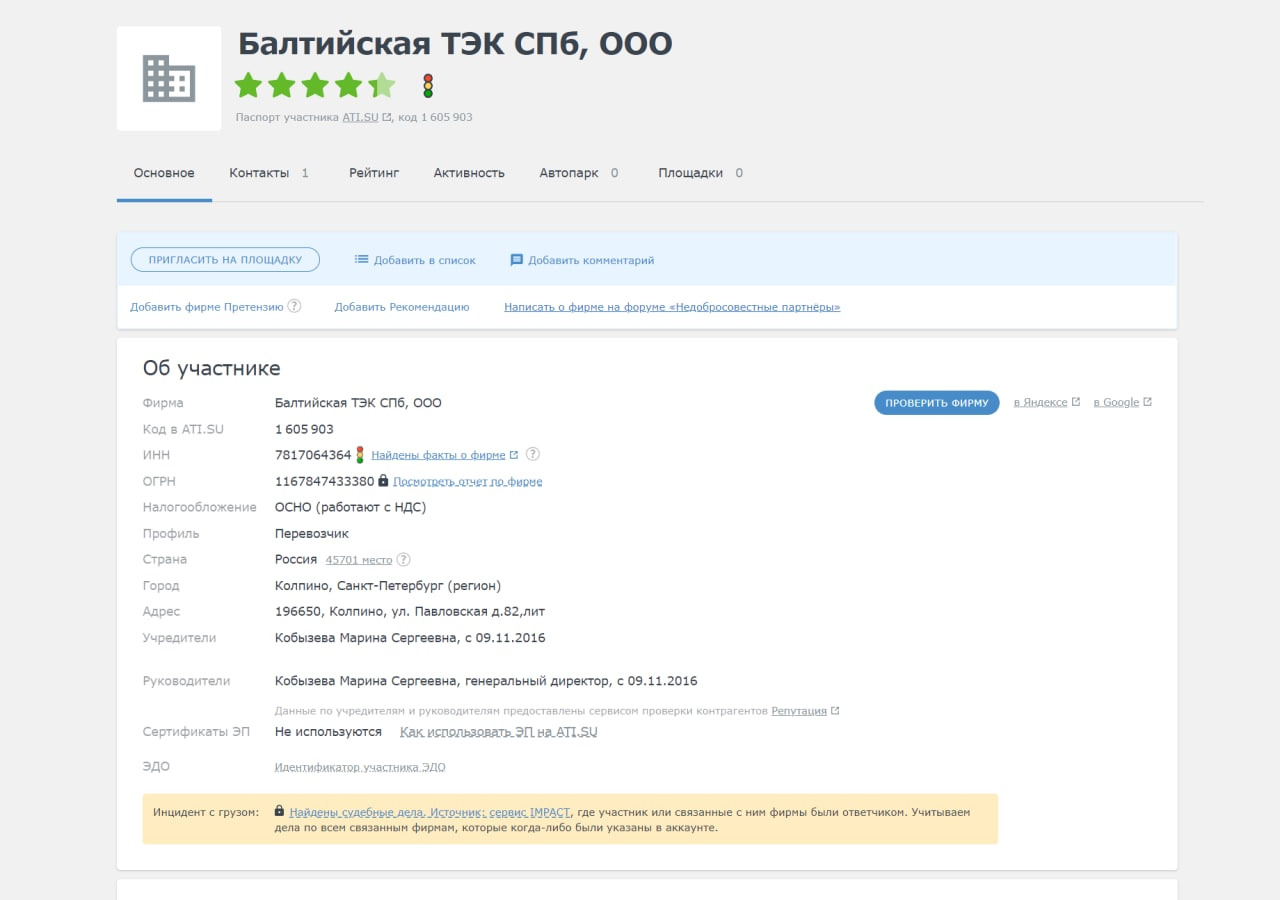Viewport: 1280px width, 900px height.
Task: Go to the Активность tab
Action: pos(469,173)
